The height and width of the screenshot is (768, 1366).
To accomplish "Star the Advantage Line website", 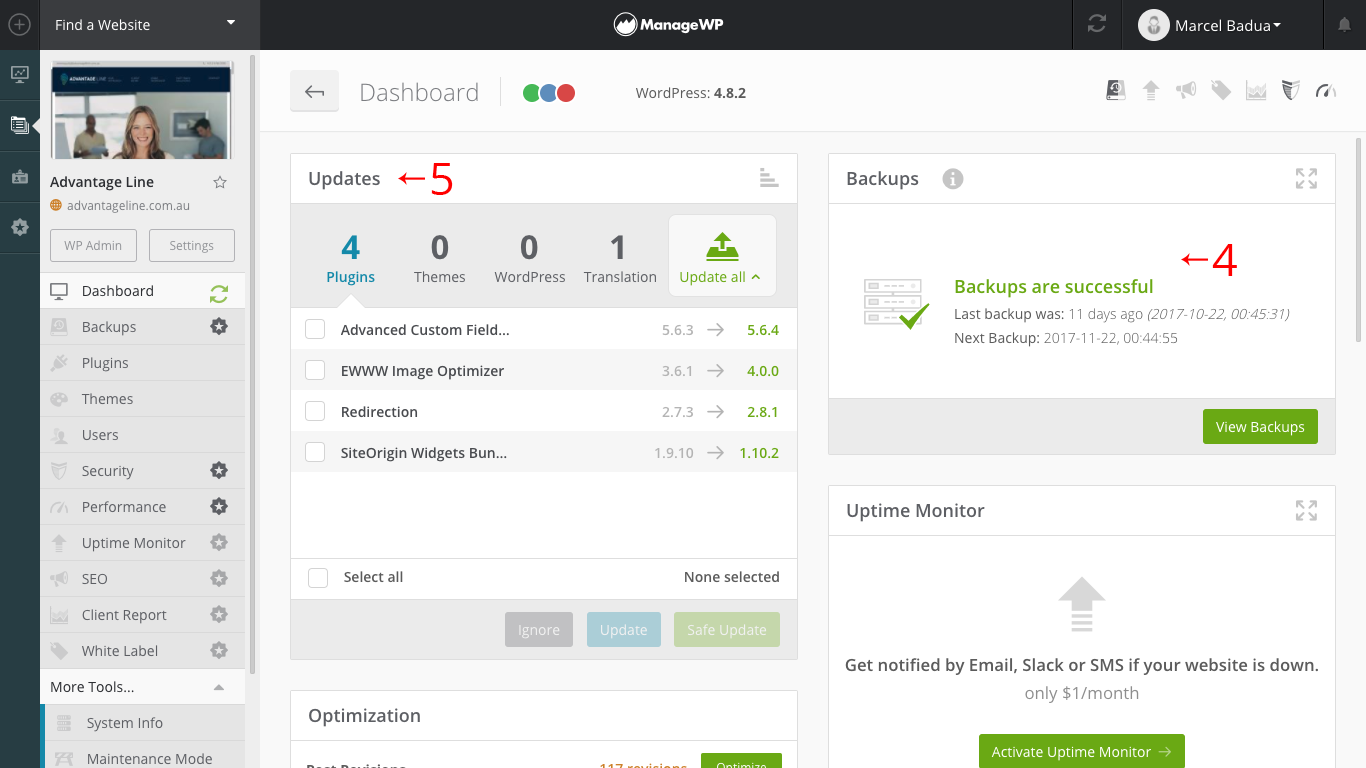I will [x=220, y=182].
